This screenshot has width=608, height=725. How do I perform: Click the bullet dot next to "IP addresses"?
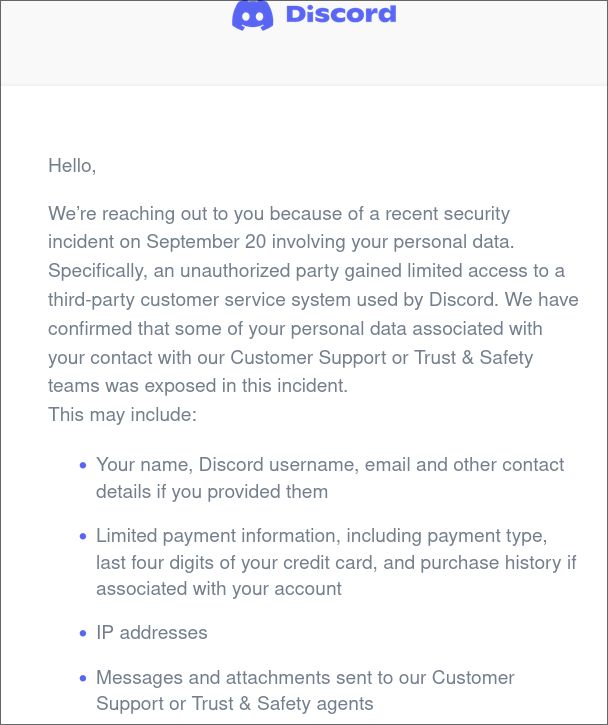(x=83, y=633)
